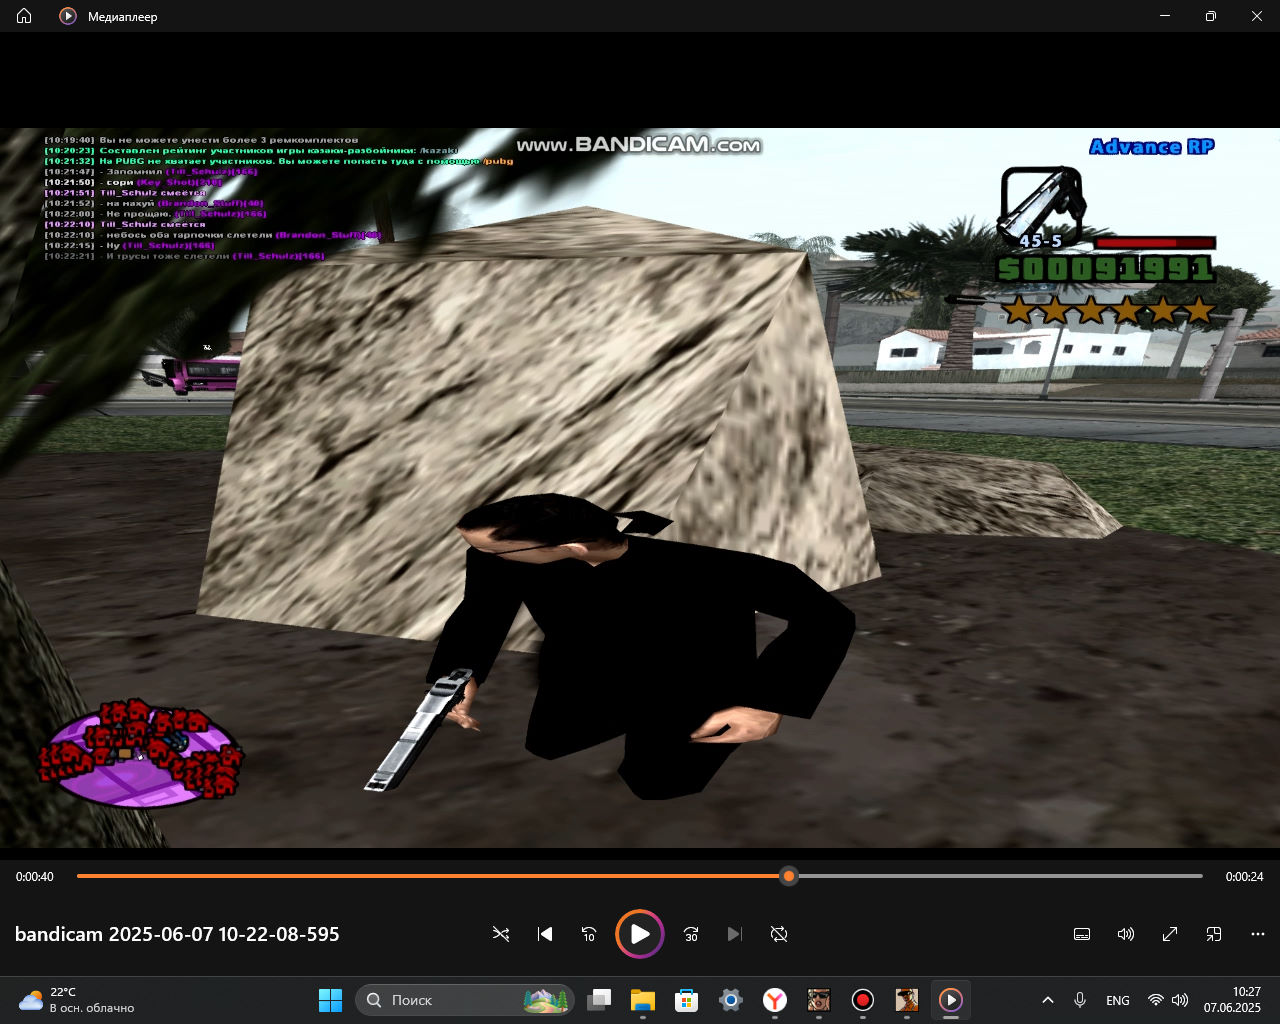Click the video frame to toggle playback

click(640, 488)
